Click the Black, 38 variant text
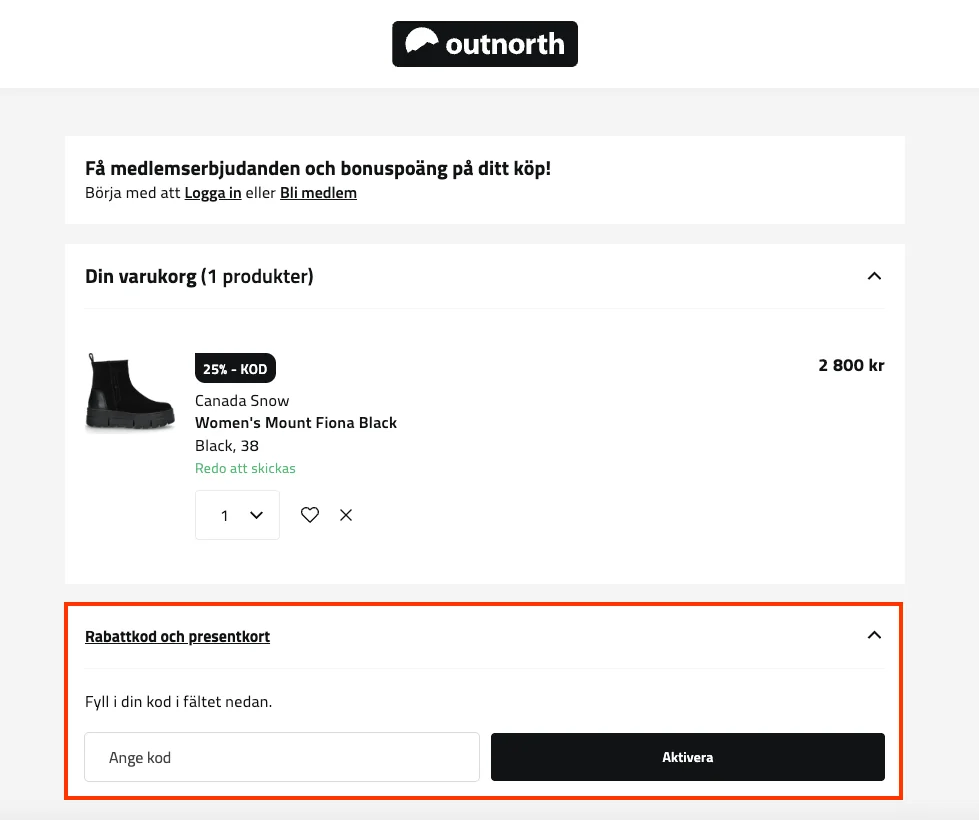Image resolution: width=979 pixels, height=820 pixels. coord(227,446)
